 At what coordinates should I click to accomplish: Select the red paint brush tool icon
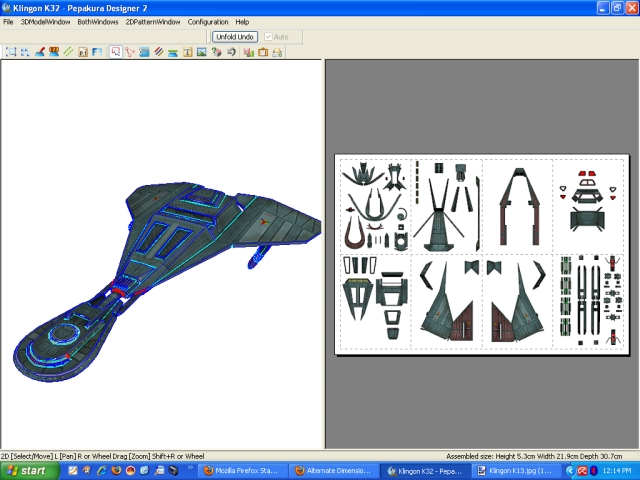pos(40,52)
